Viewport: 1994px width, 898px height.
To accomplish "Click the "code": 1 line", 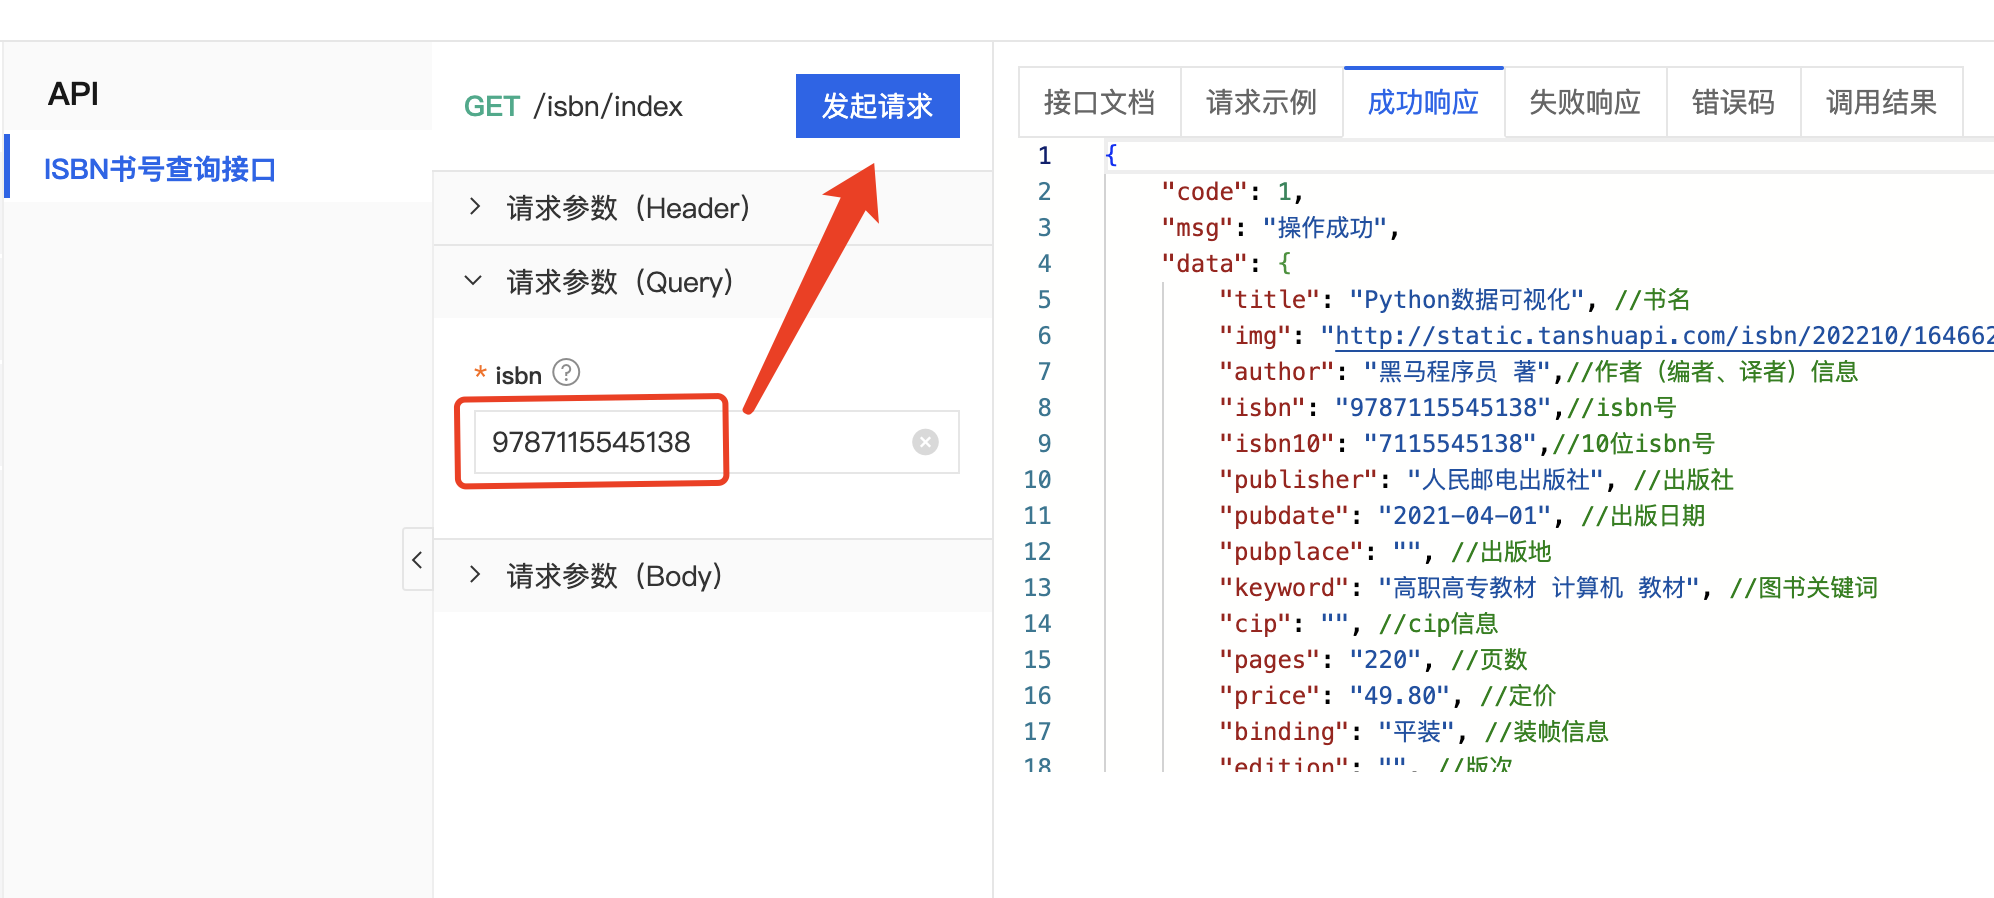I will (1232, 192).
